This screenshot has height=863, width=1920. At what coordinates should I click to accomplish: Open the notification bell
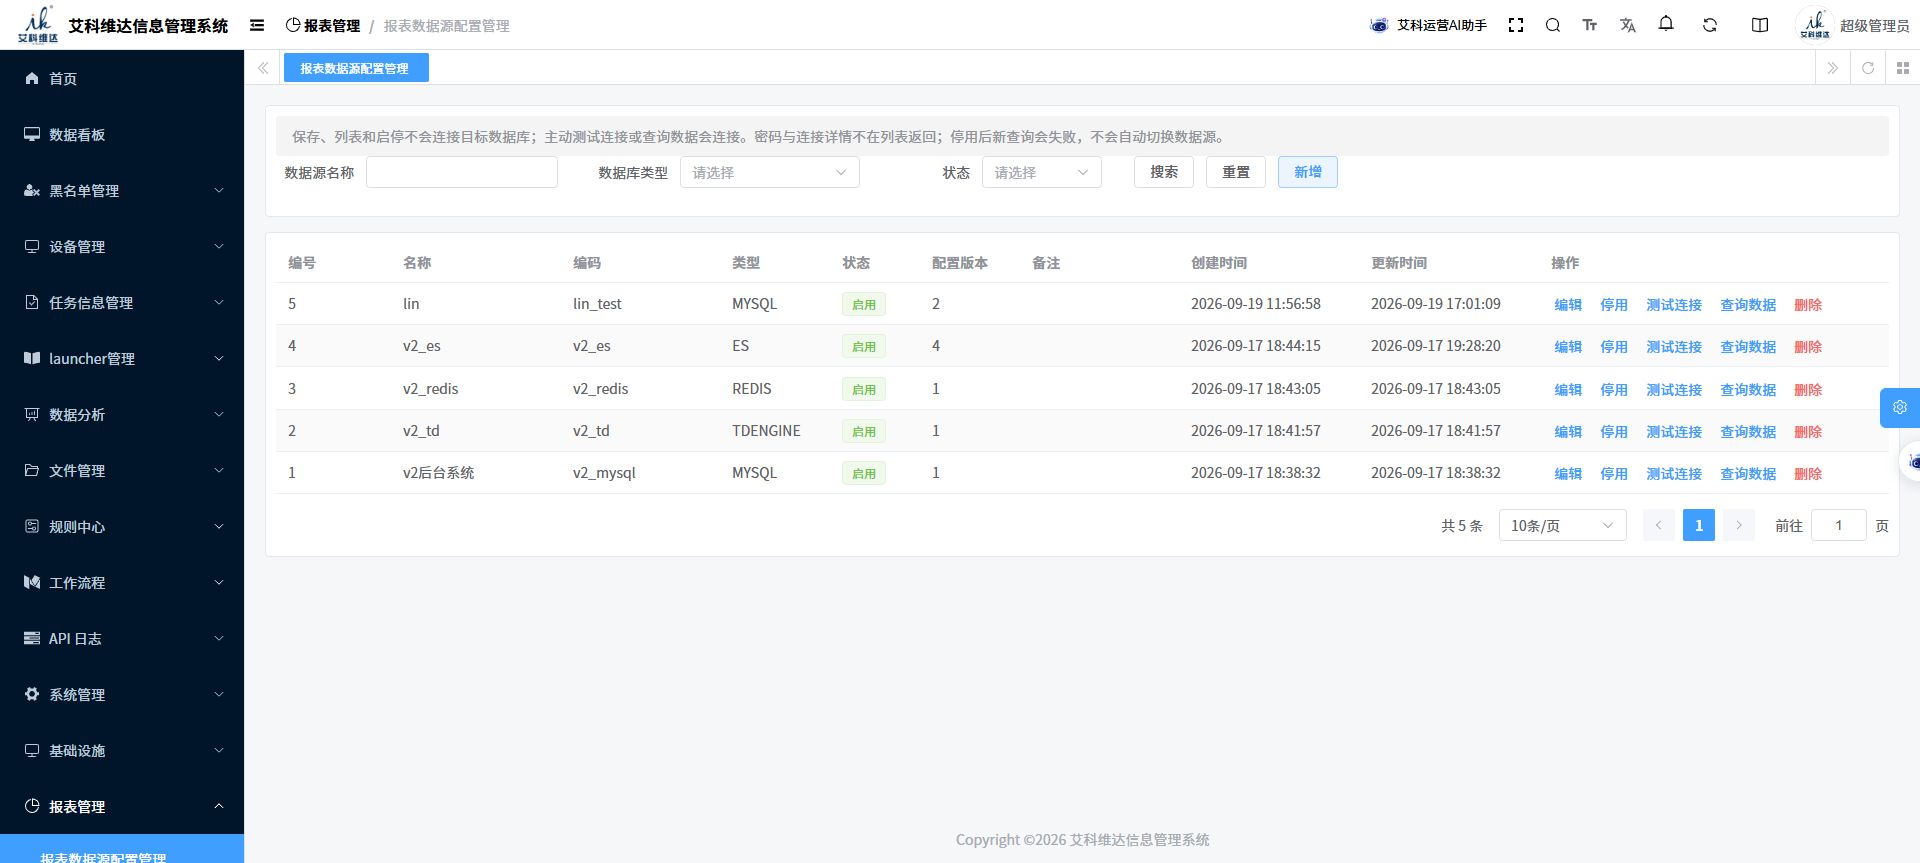tap(1666, 24)
